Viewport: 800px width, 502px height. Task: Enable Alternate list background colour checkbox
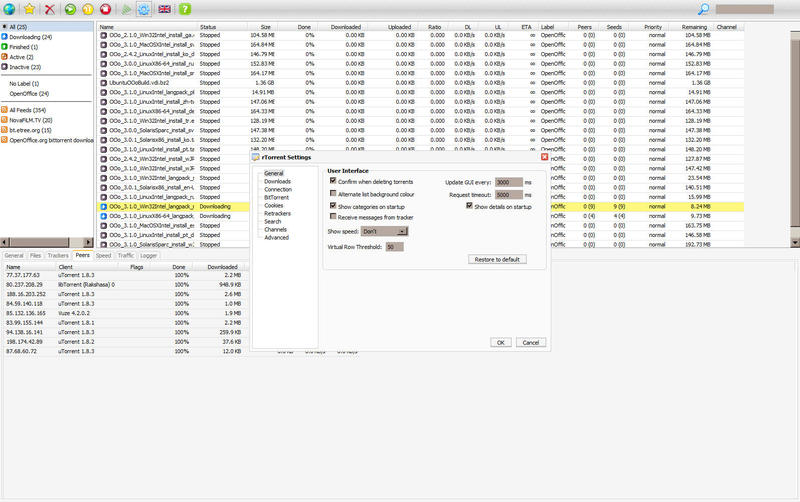pos(333,193)
